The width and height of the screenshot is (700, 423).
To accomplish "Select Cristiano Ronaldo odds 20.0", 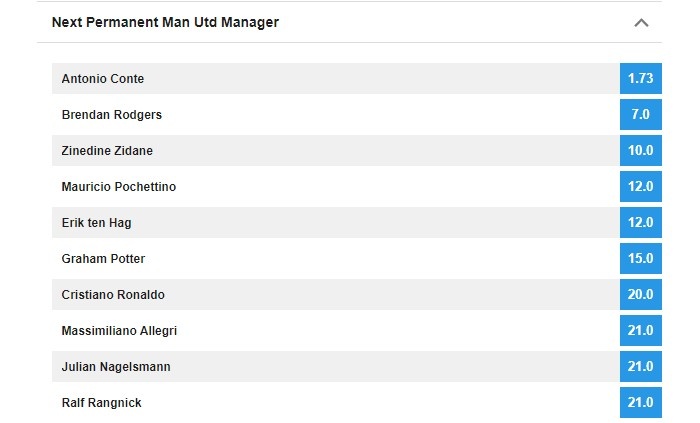I will pyautogui.click(x=641, y=294).
